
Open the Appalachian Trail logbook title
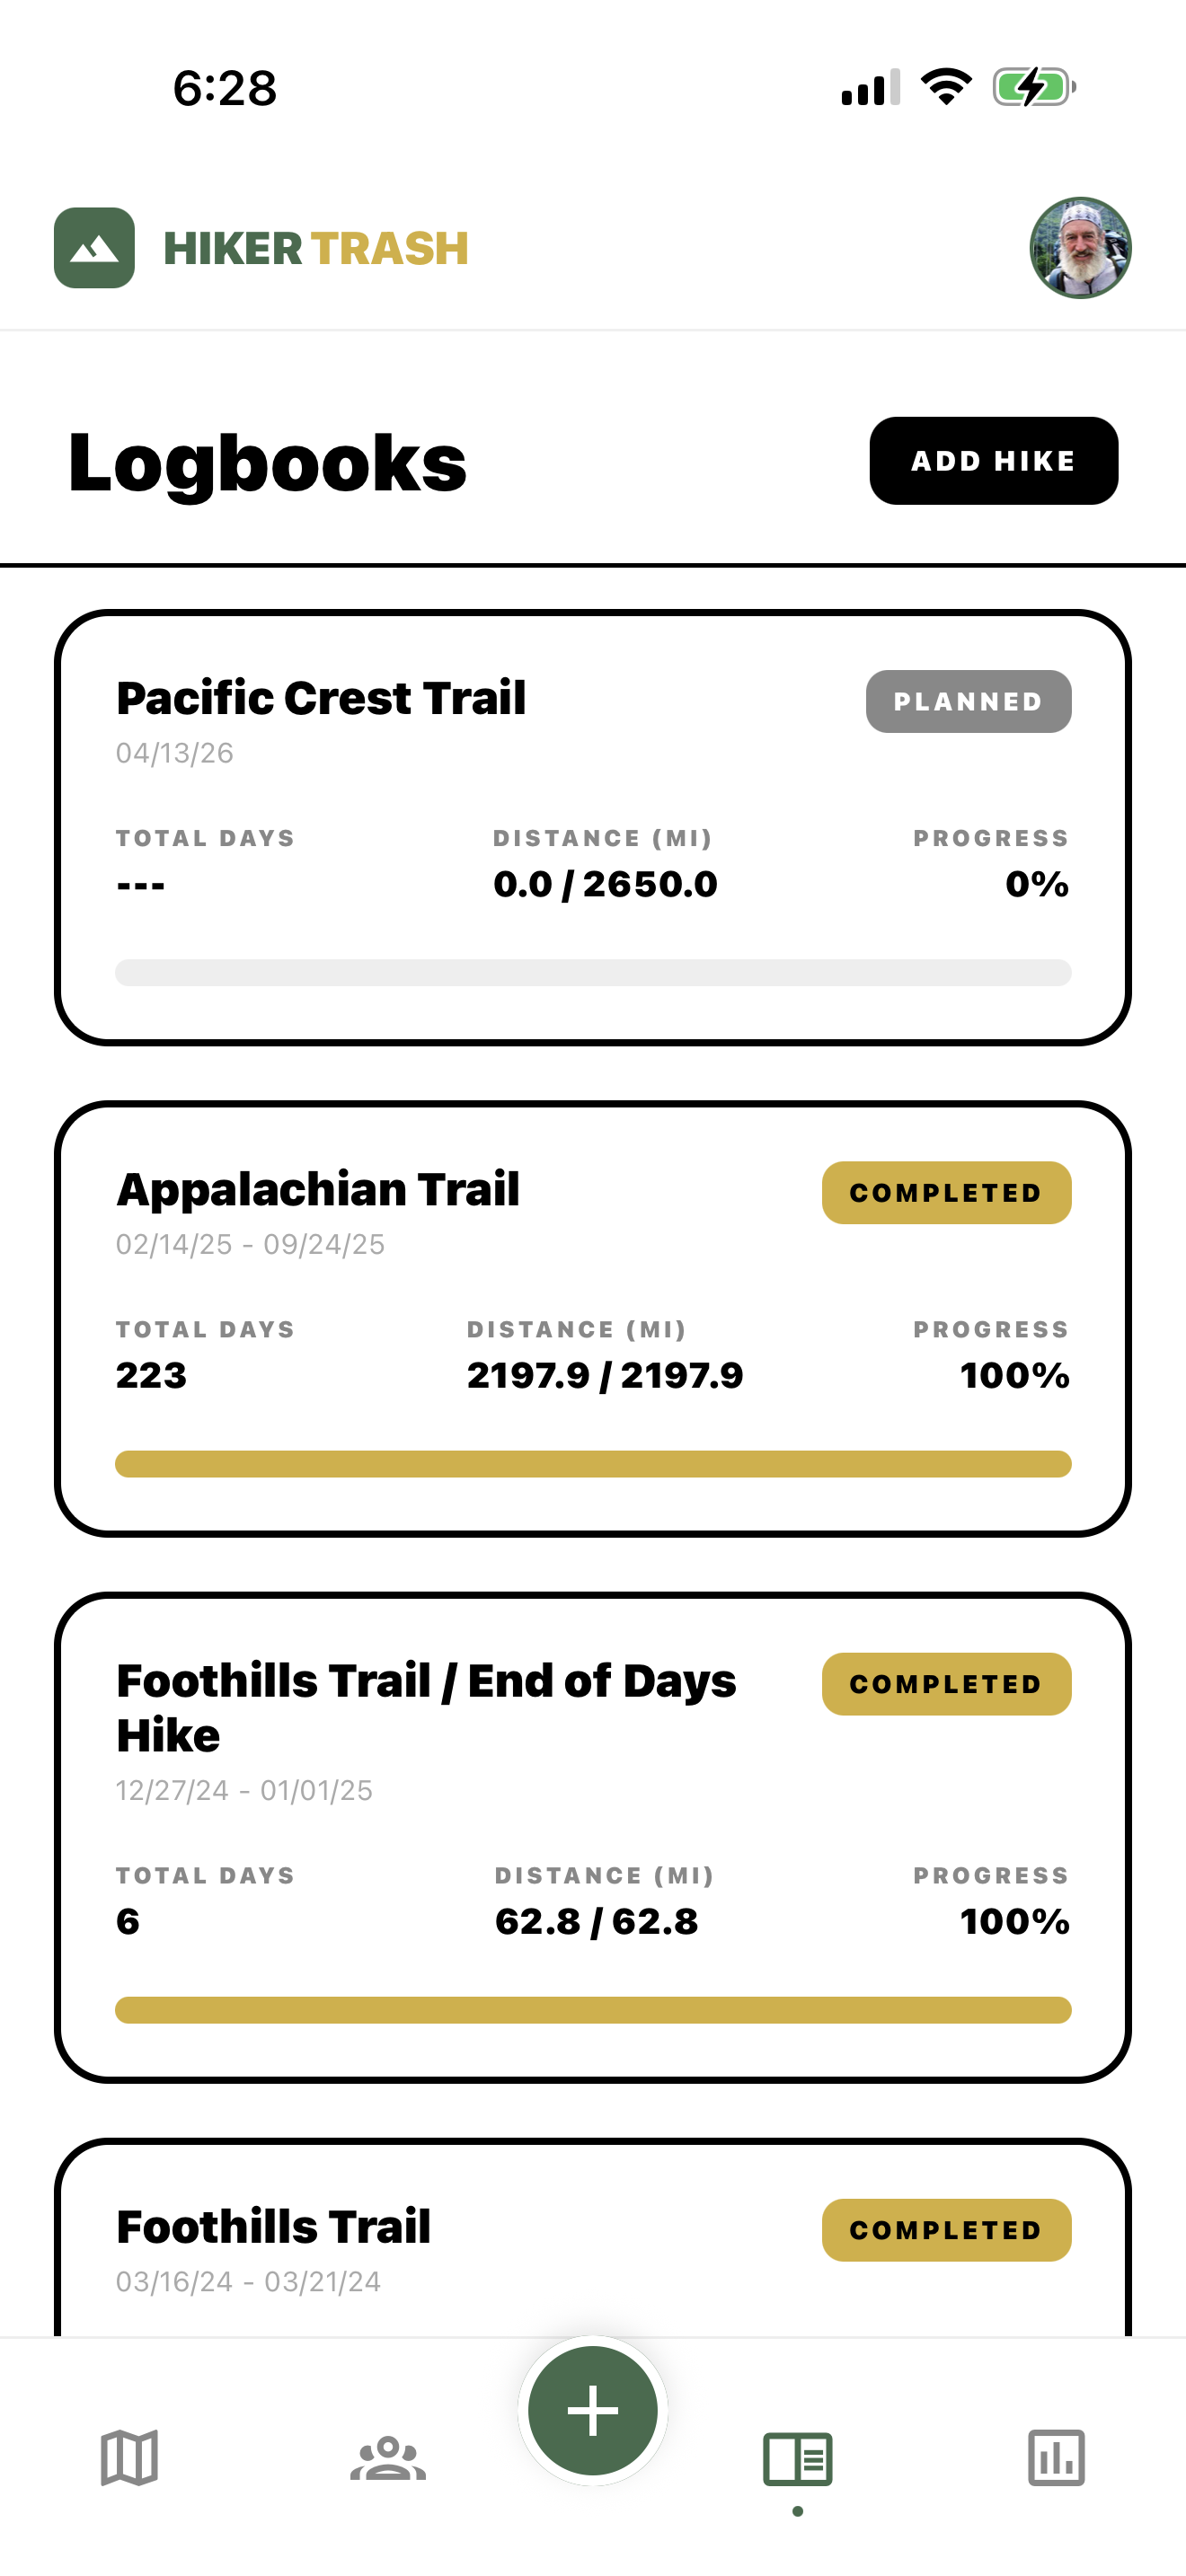coord(318,1190)
